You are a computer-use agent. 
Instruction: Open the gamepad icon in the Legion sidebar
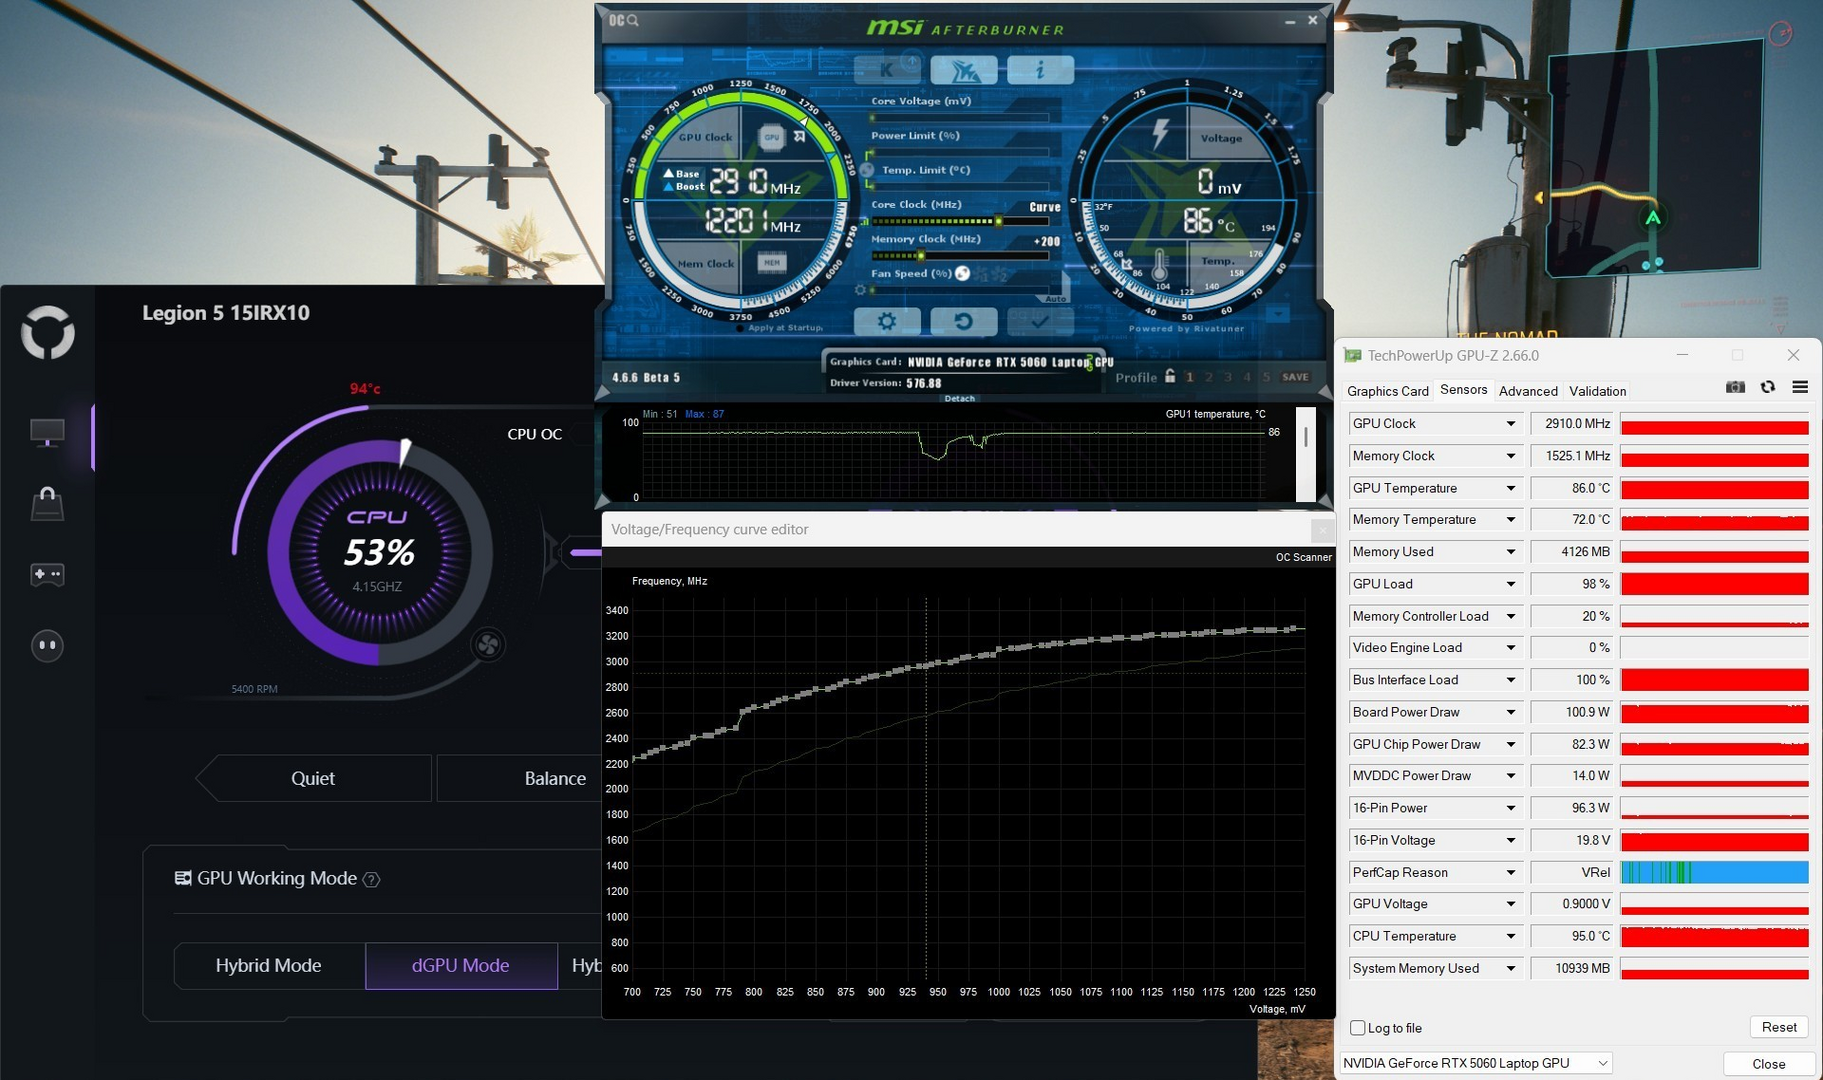(47, 574)
